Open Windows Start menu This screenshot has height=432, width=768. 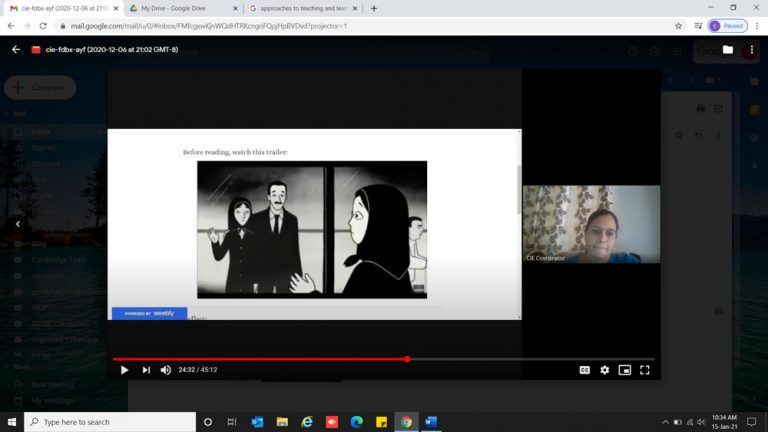tap(12, 422)
